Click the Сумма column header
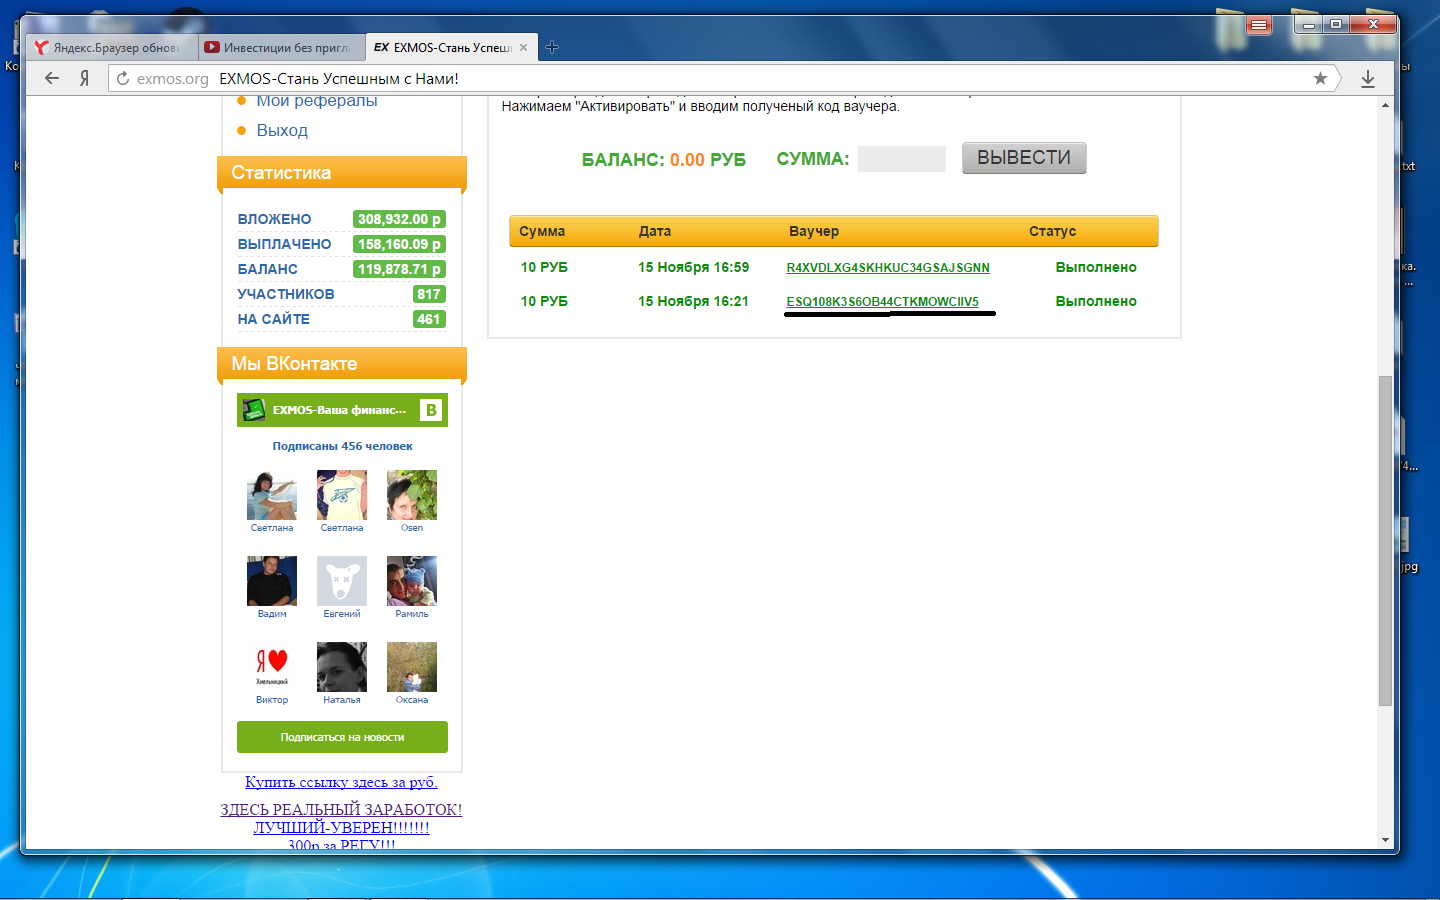This screenshot has height=900, width=1440. pyautogui.click(x=542, y=231)
